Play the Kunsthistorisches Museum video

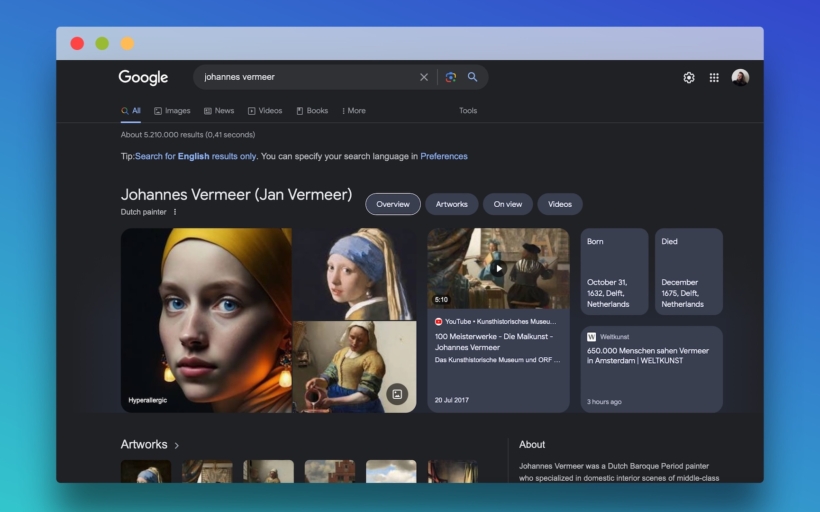(x=498, y=268)
